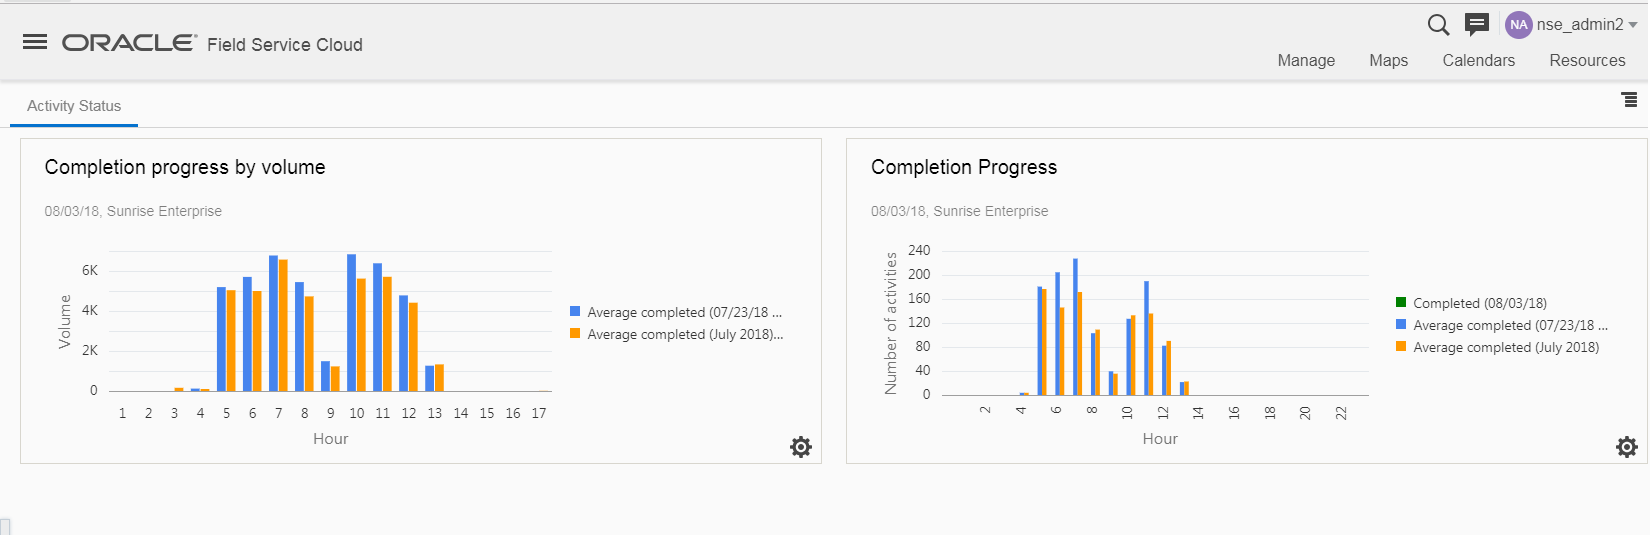The height and width of the screenshot is (538, 1650).
Task: Go to the Maps page
Action: pyautogui.click(x=1388, y=61)
